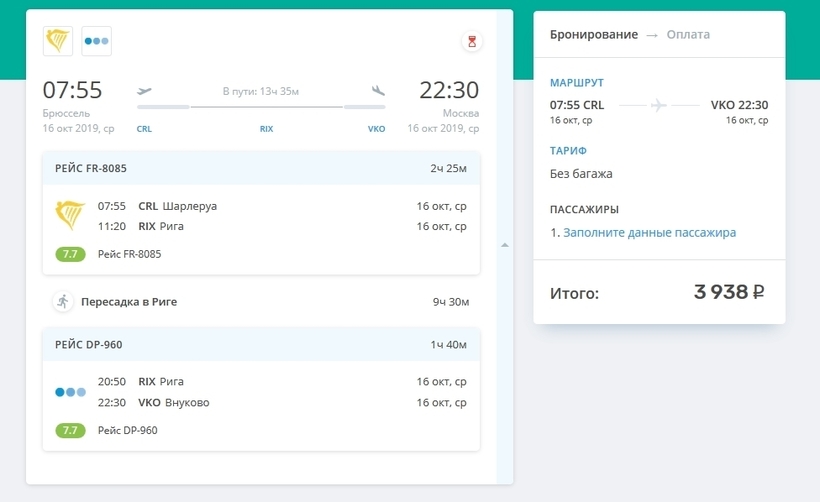Screen dimensions: 820x502
Task: Click "07:55 CRL" in the route summary
Action: (577, 105)
